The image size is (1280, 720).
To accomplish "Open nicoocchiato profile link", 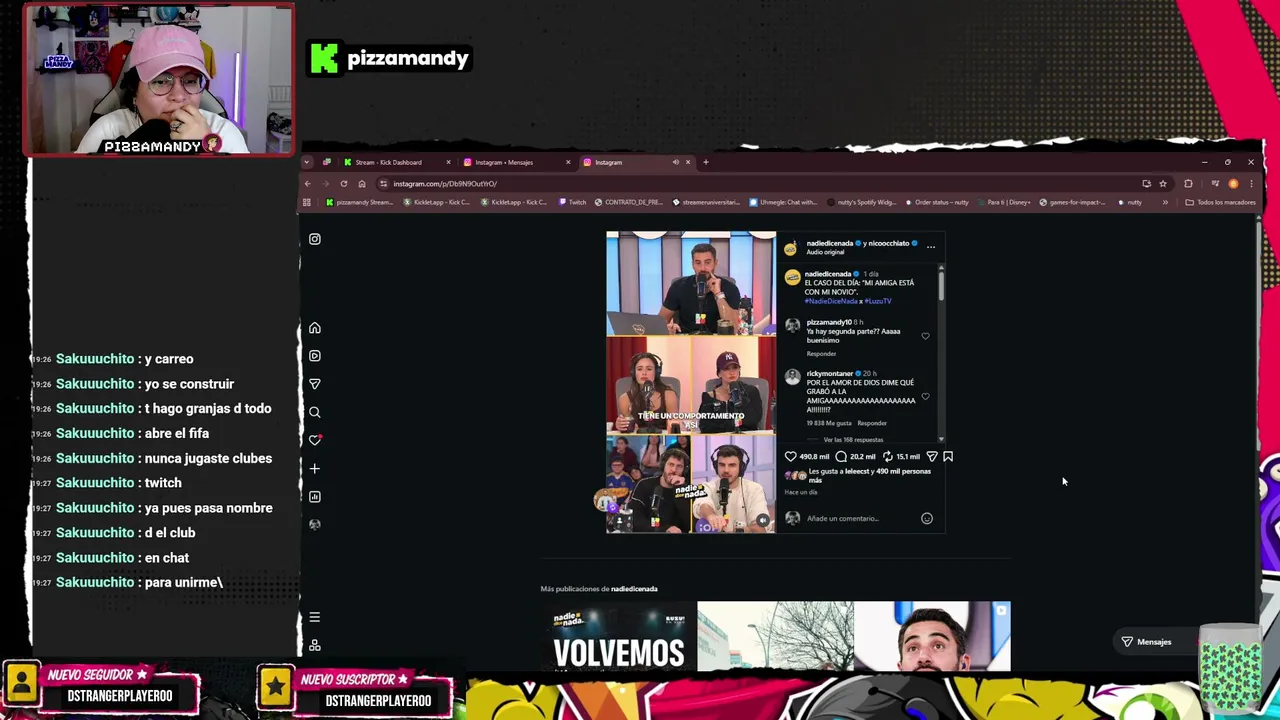I will (x=888, y=243).
